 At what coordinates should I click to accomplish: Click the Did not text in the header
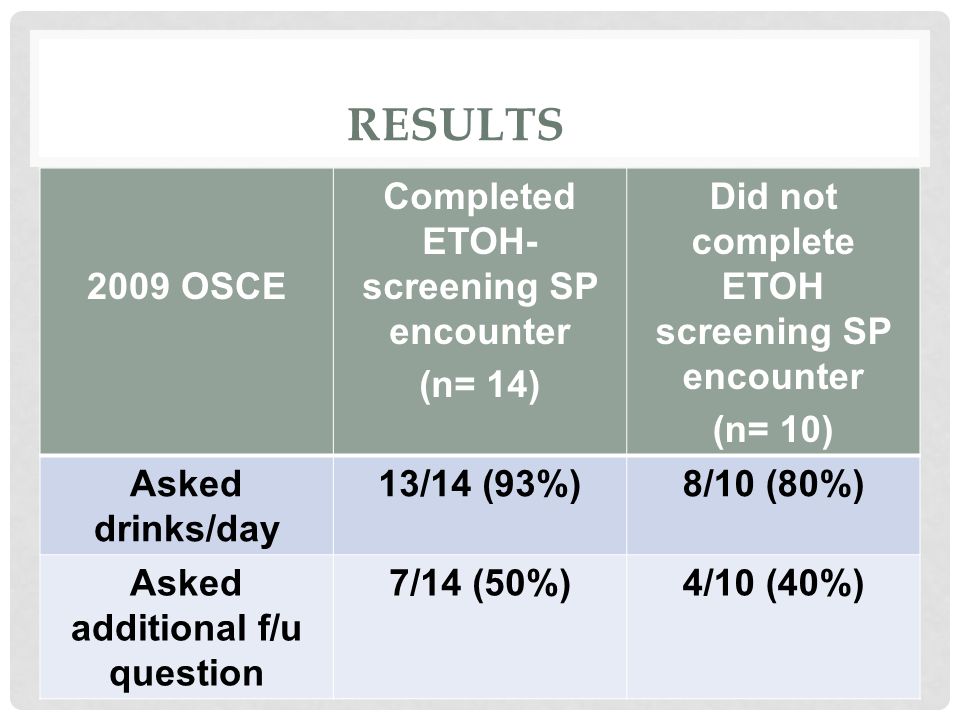(773, 197)
